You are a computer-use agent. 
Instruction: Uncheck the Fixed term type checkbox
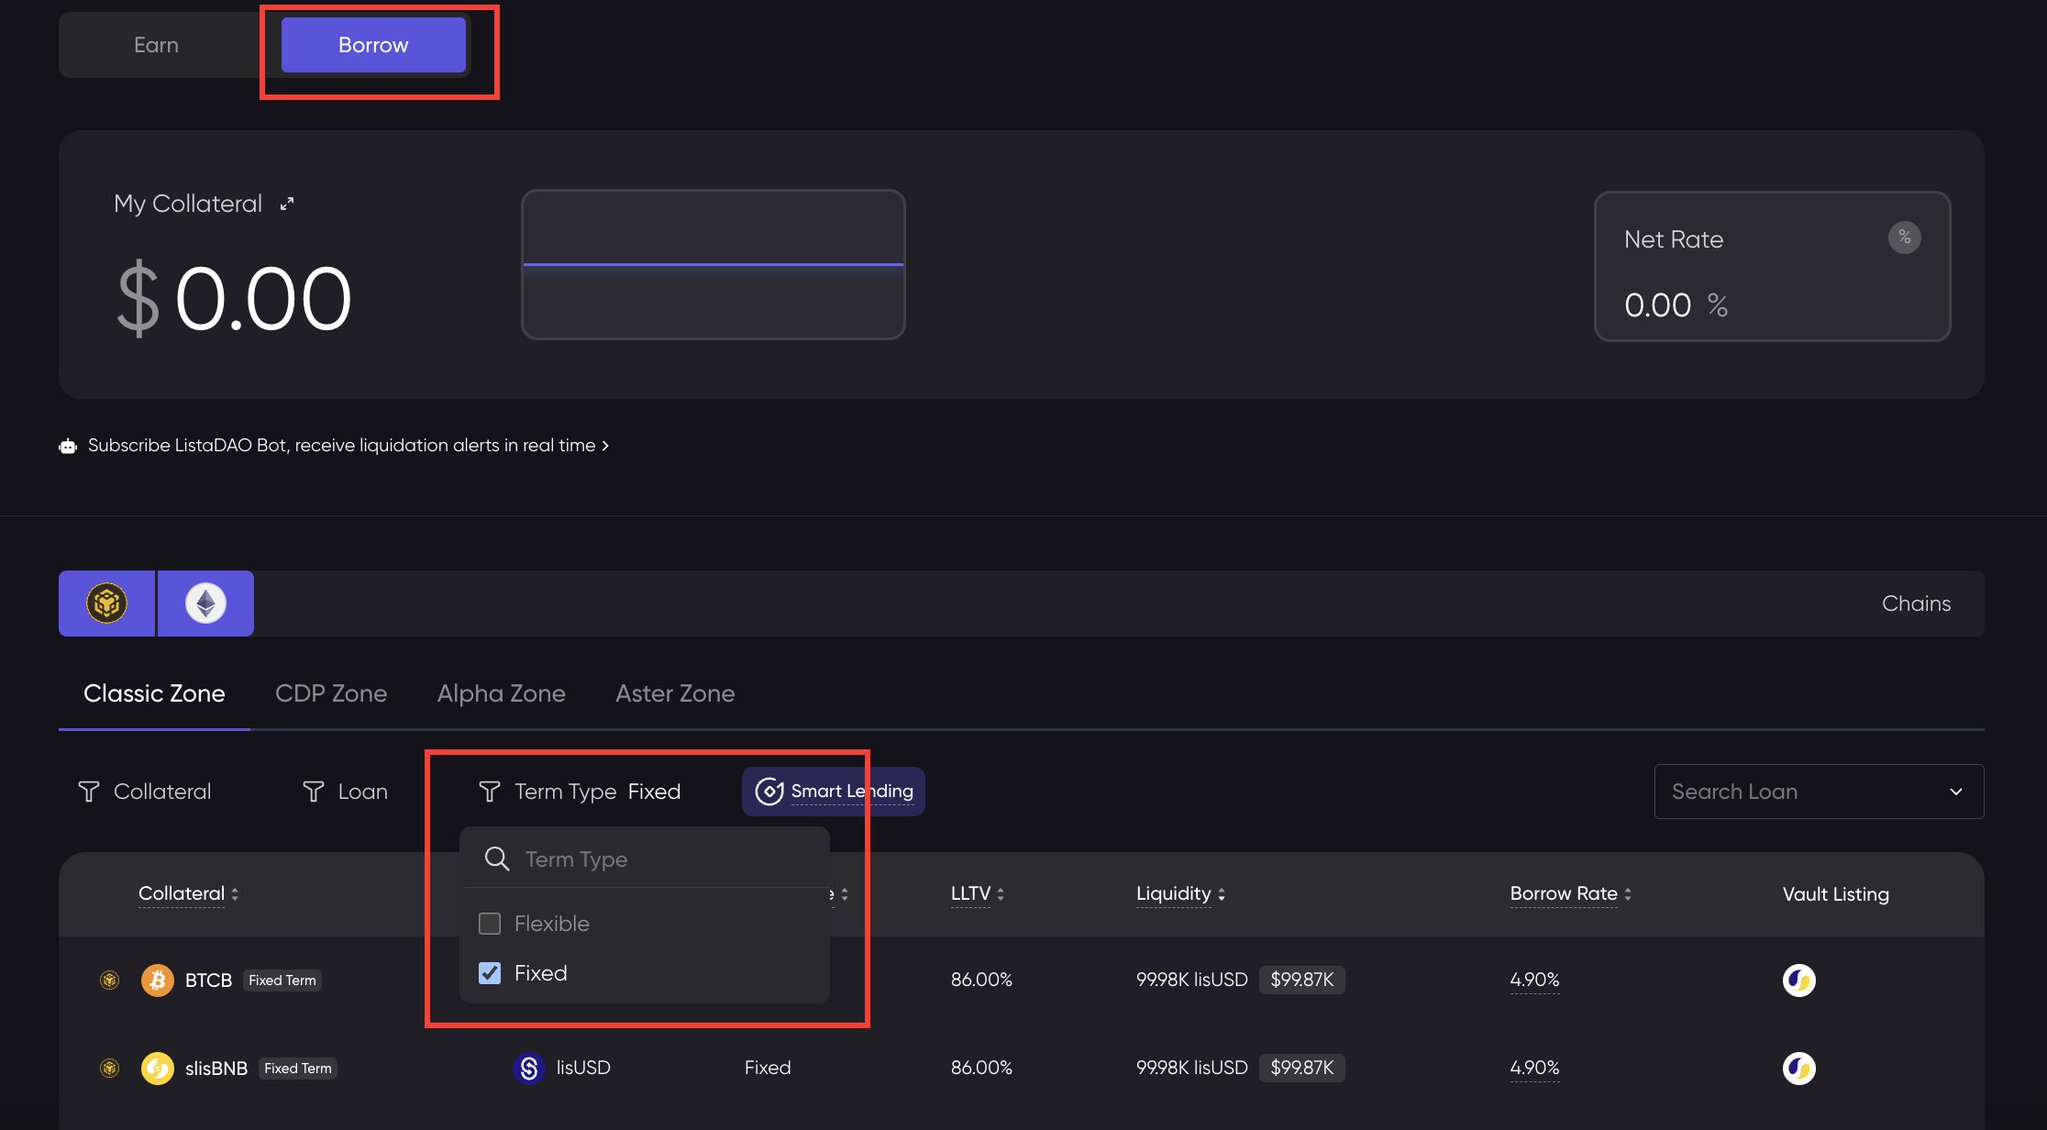490,973
